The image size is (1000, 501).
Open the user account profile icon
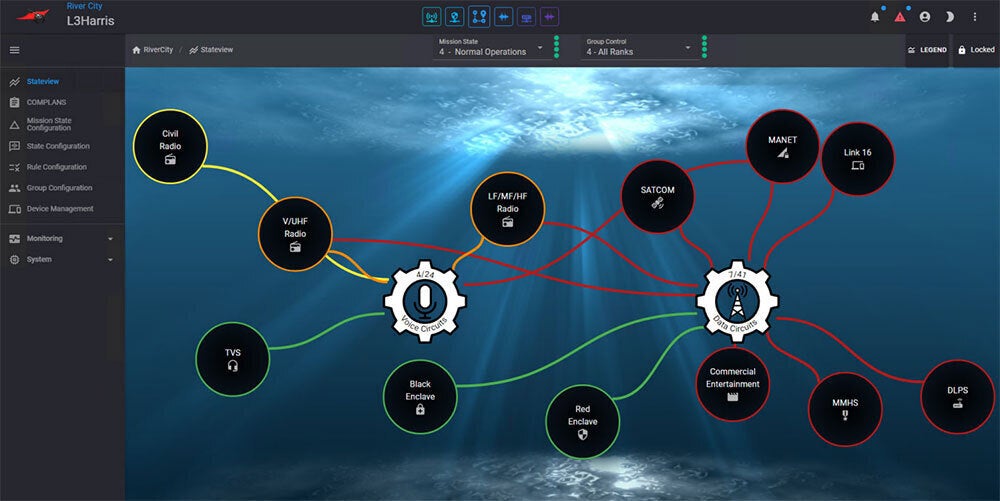(925, 17)
